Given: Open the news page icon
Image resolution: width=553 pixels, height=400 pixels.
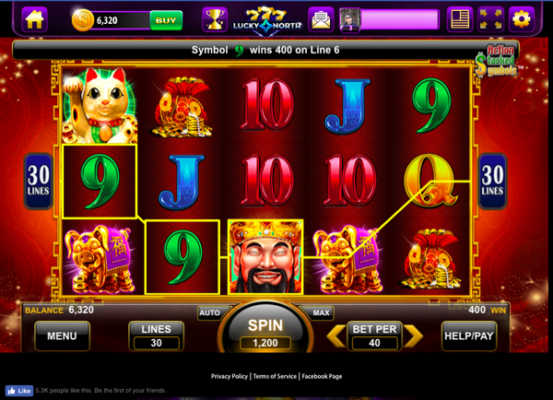Looking at the screenshot, I should click(x=460, y=20).
